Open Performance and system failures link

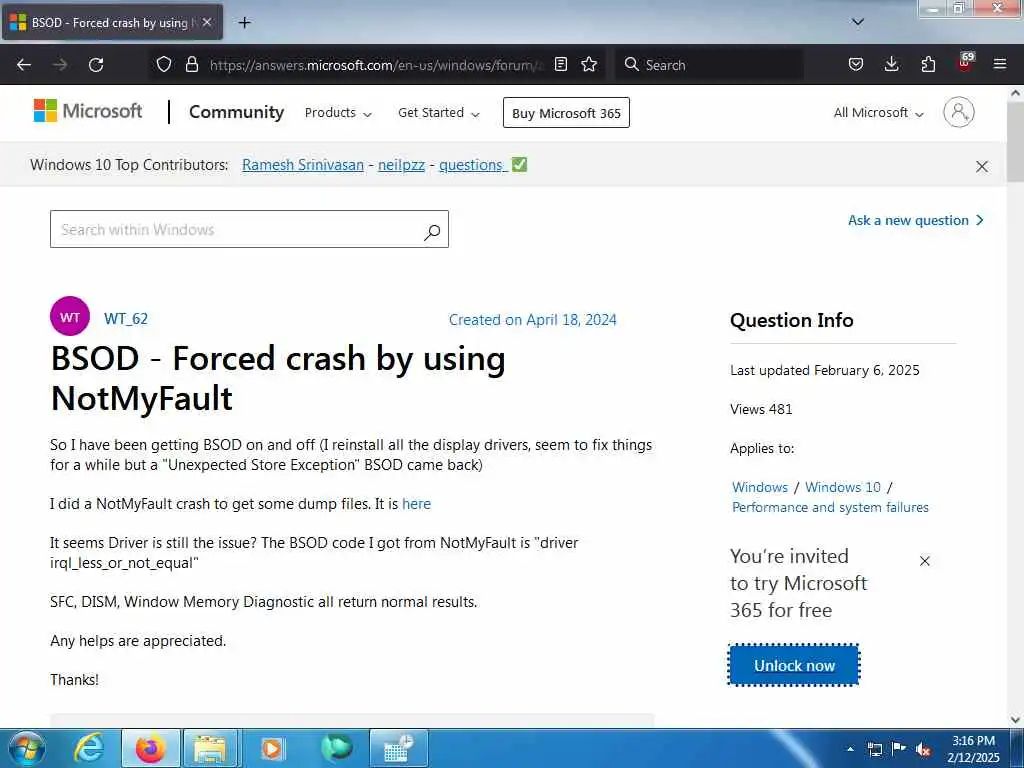(x=830, y=507)
